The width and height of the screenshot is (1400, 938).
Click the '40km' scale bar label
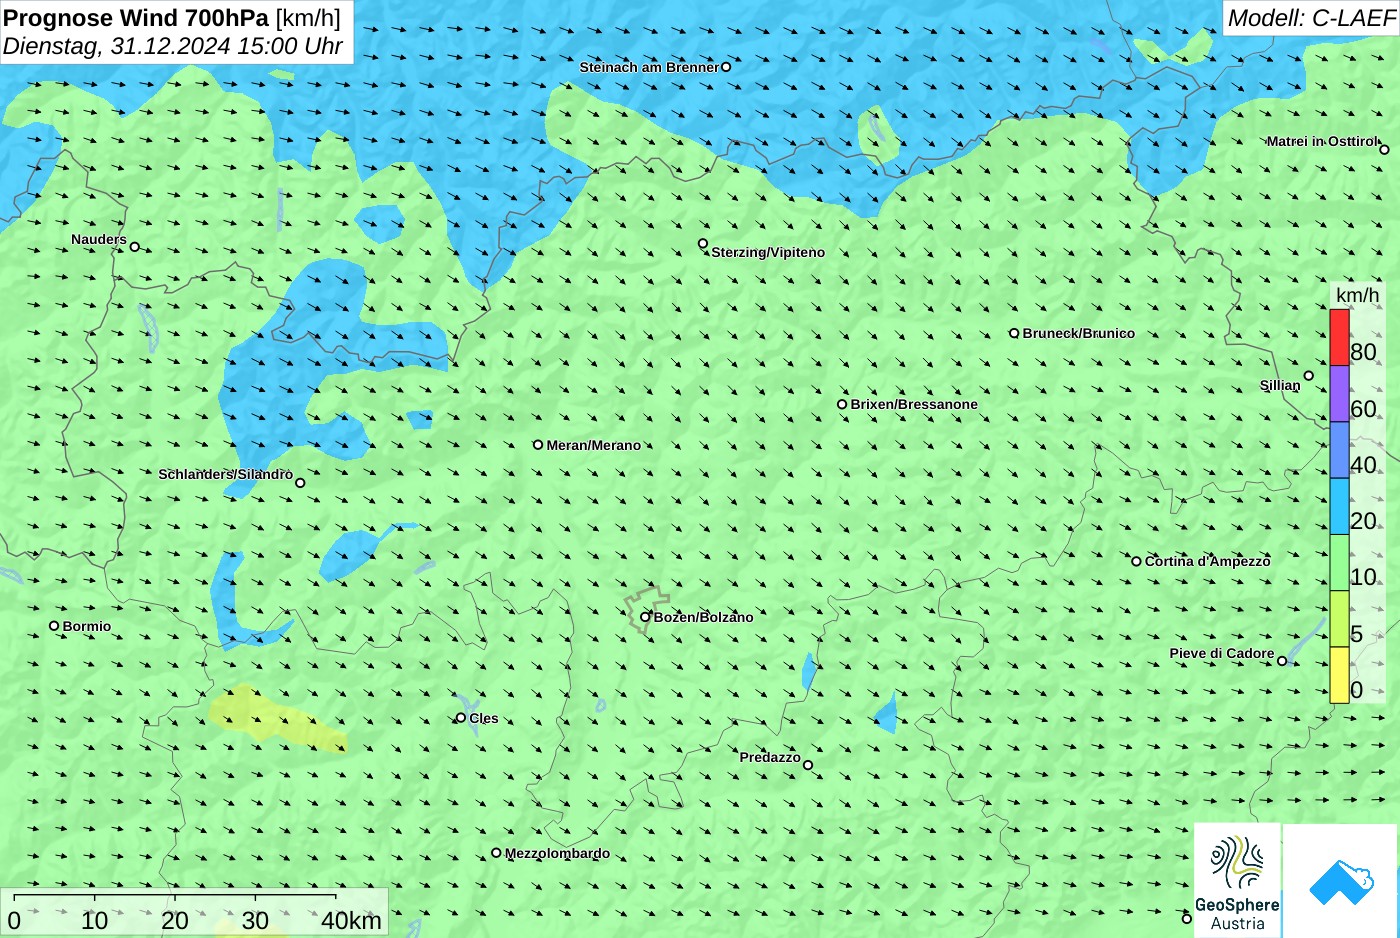point(351,921)
